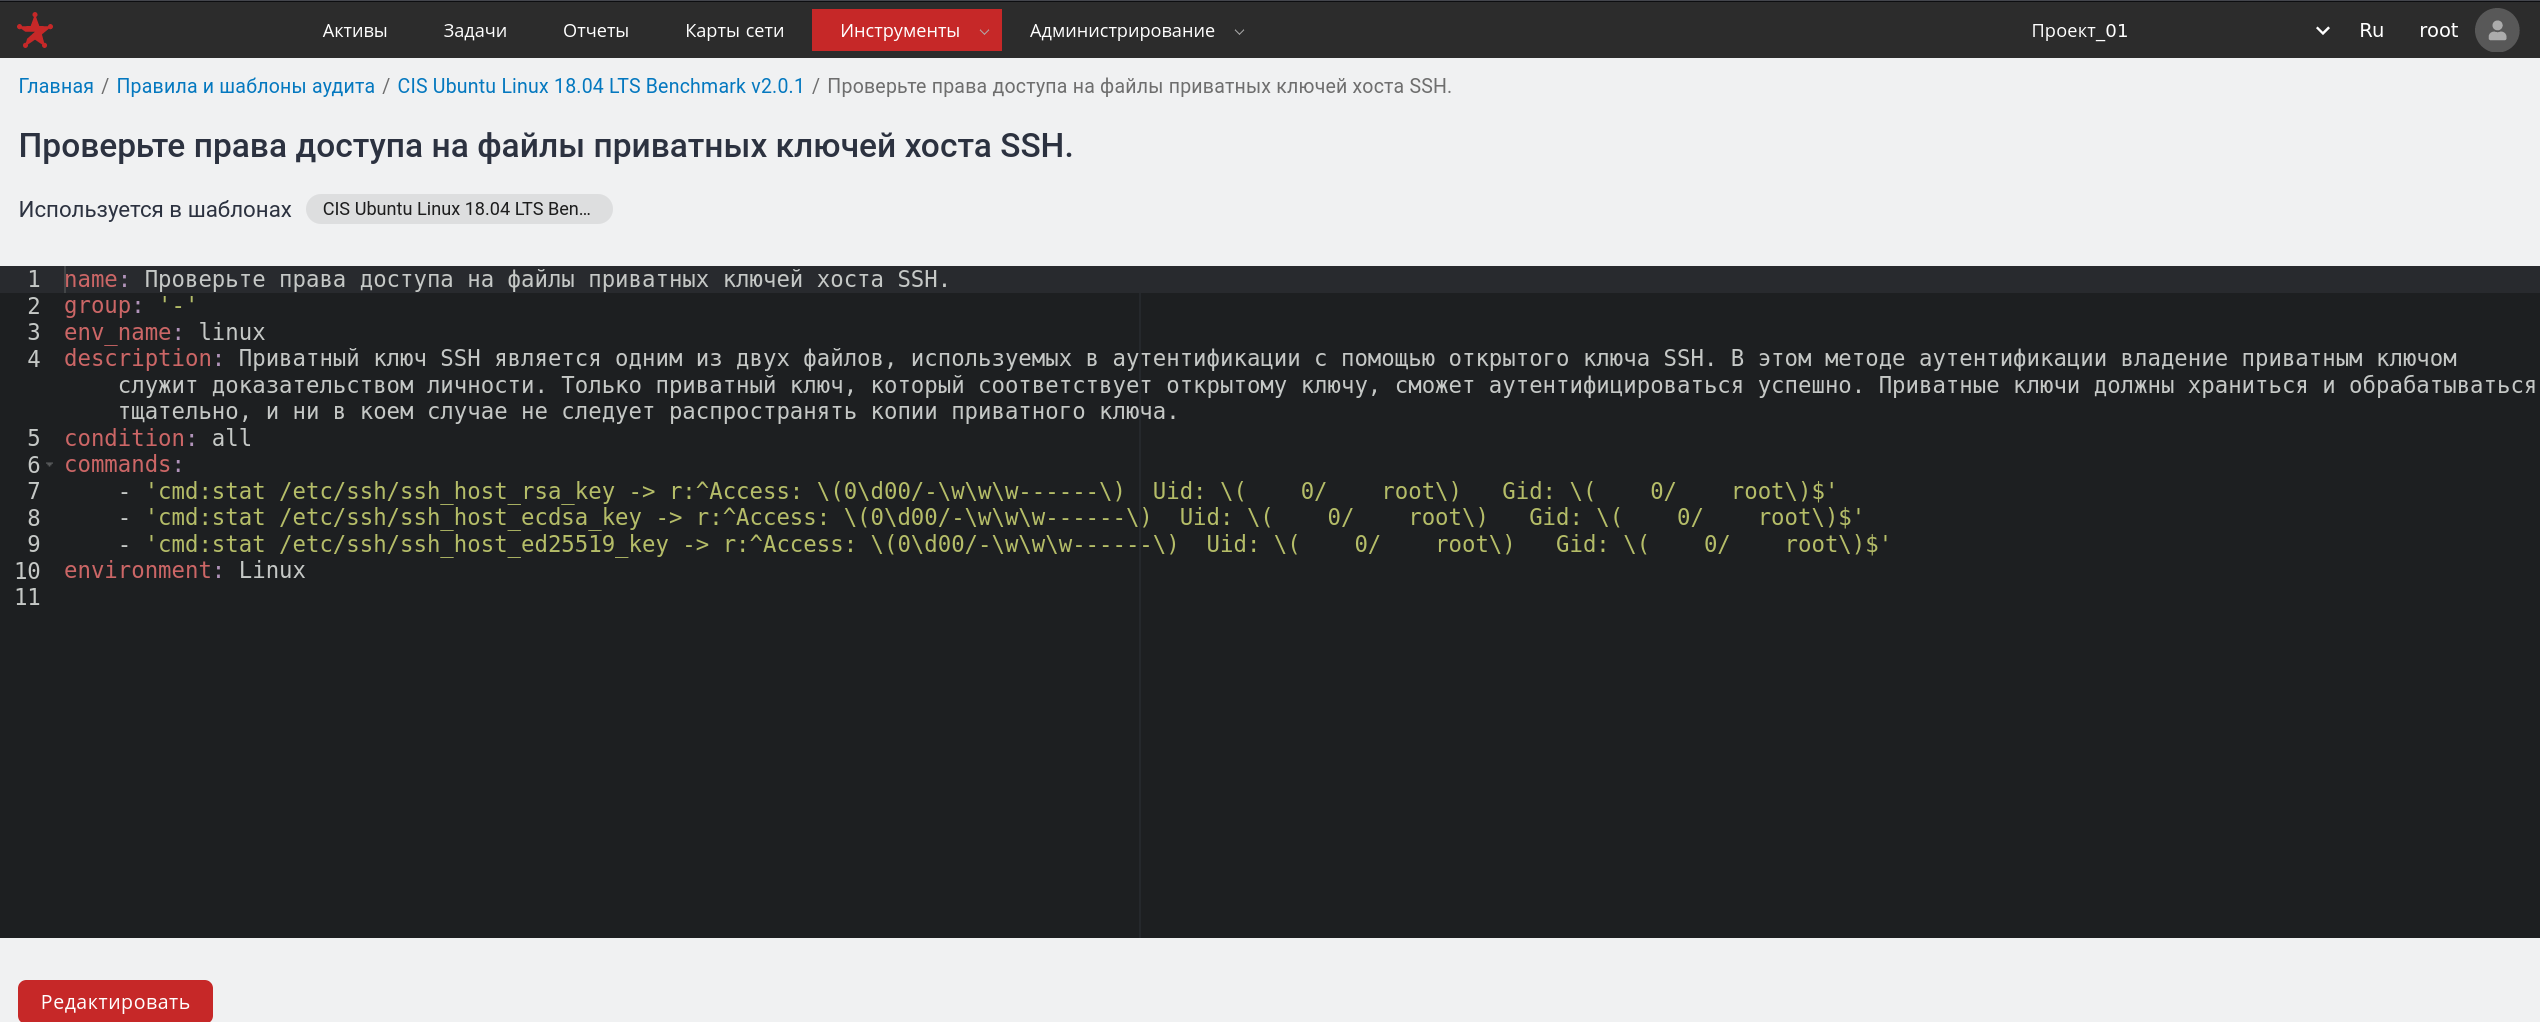Click the root username label
The height and width of the screenshot is (1022, 2540).
(2438, 30)
